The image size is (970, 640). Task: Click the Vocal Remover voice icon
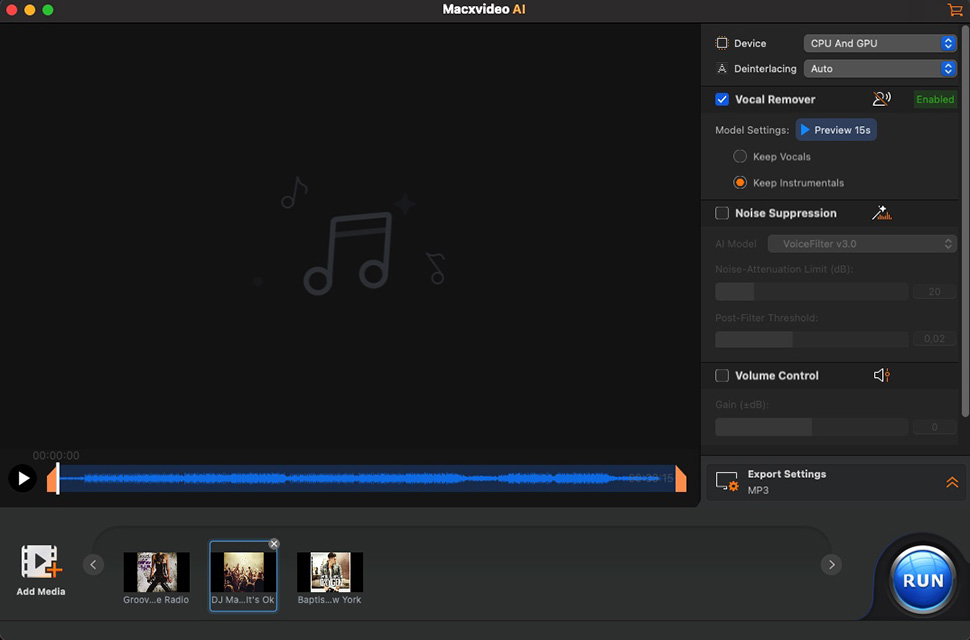[x=882, y=99]
